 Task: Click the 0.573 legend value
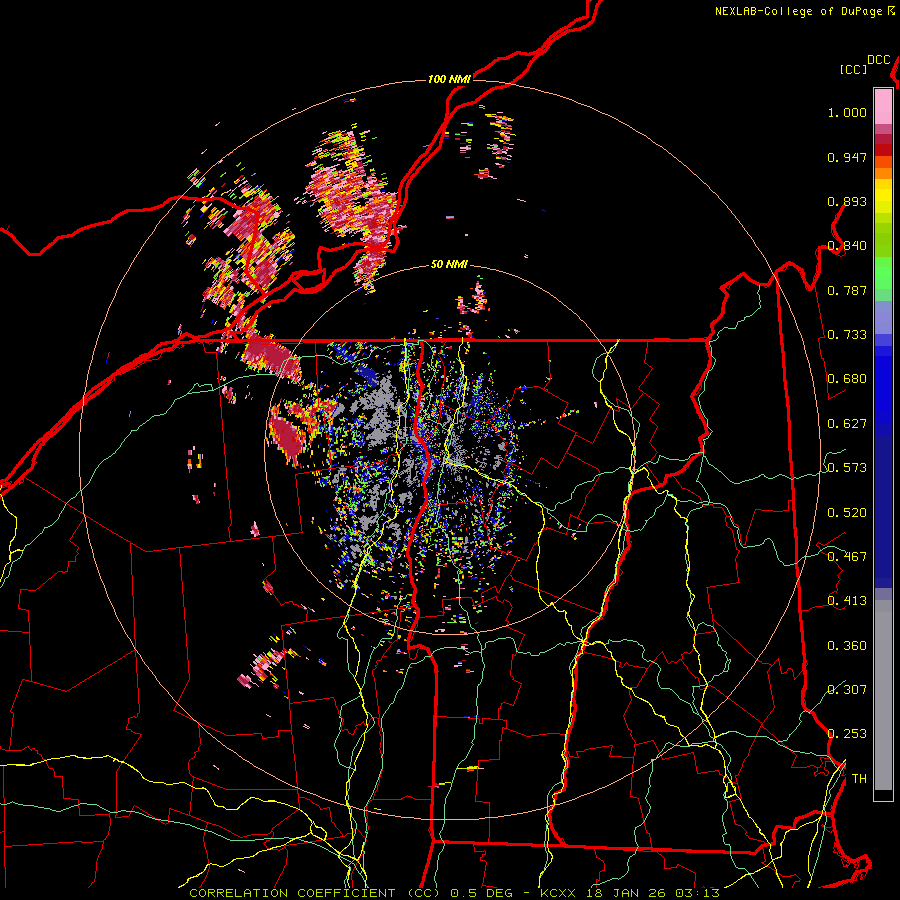[x=847, y=468]
